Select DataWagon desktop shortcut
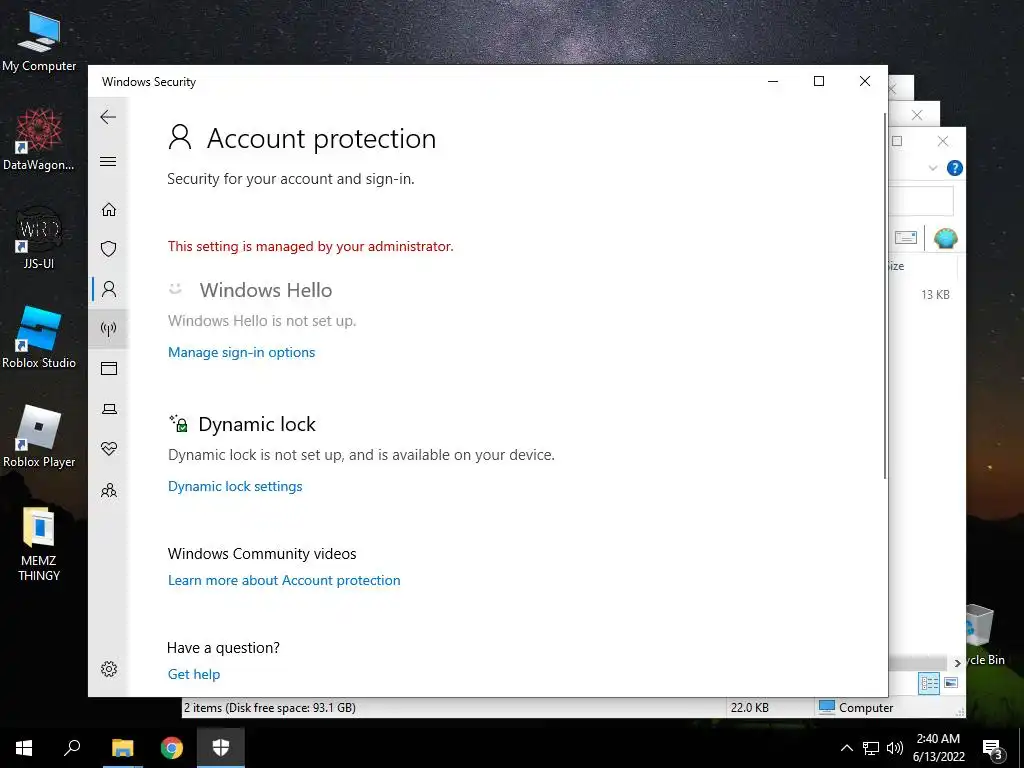 [39, 140]
